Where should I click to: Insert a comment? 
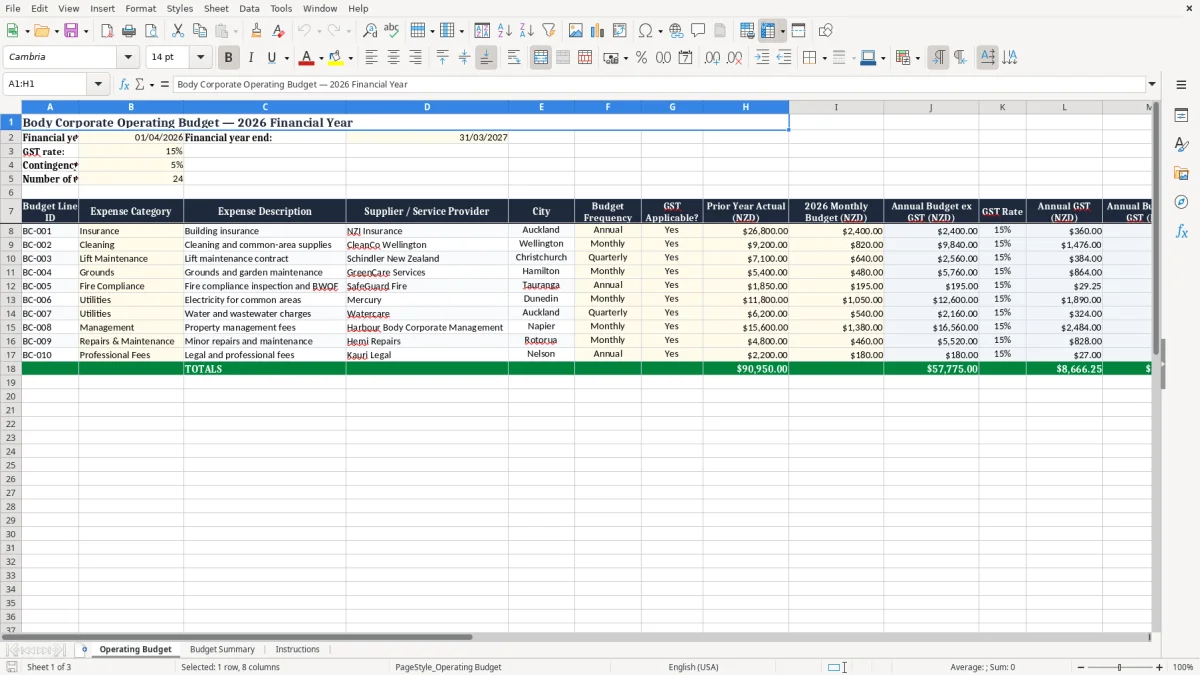pyautogui.click(x=698, y=31)
